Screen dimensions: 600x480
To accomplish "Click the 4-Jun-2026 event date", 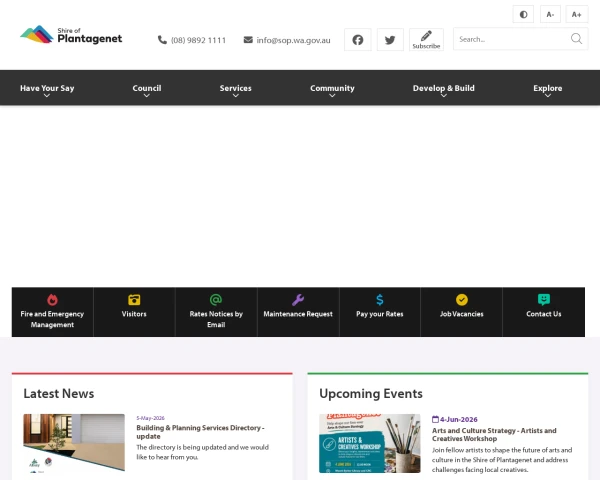I will tap(458, 419).
